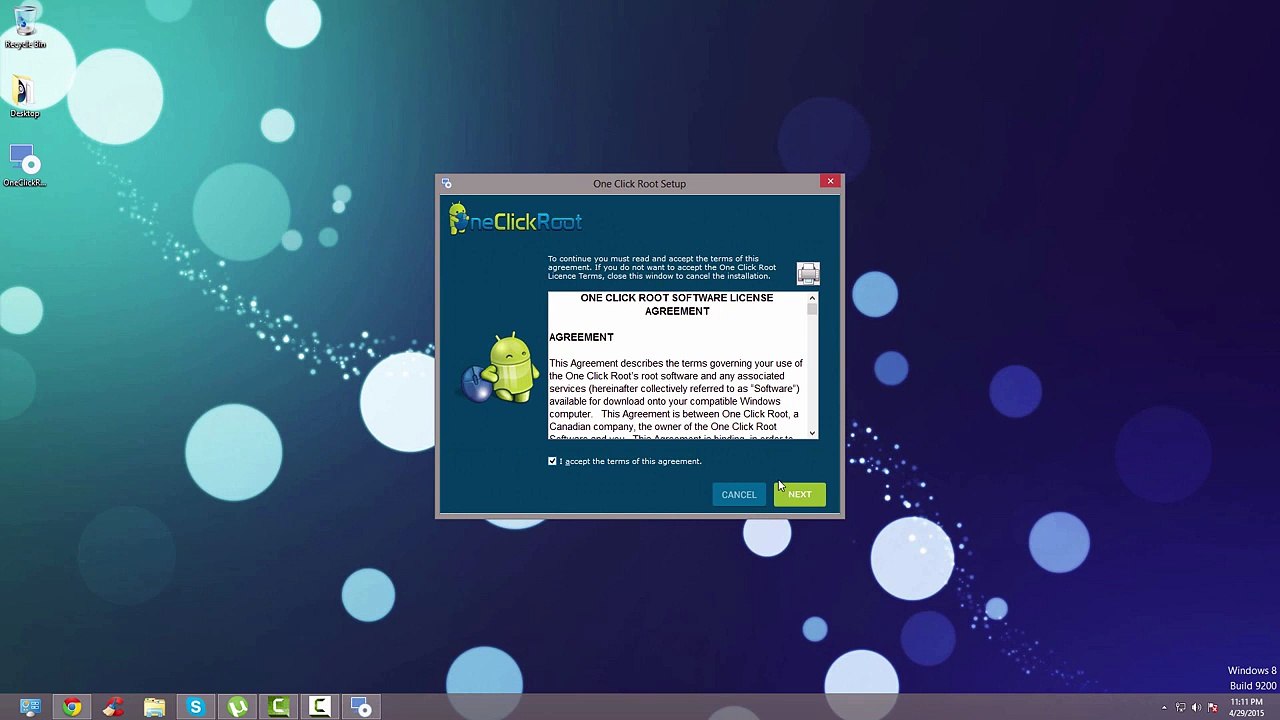The height and width of the screenshot is (720, 1280).
Task: Click the 'One Click Root Setup' title text
Action: click(639, 184)
